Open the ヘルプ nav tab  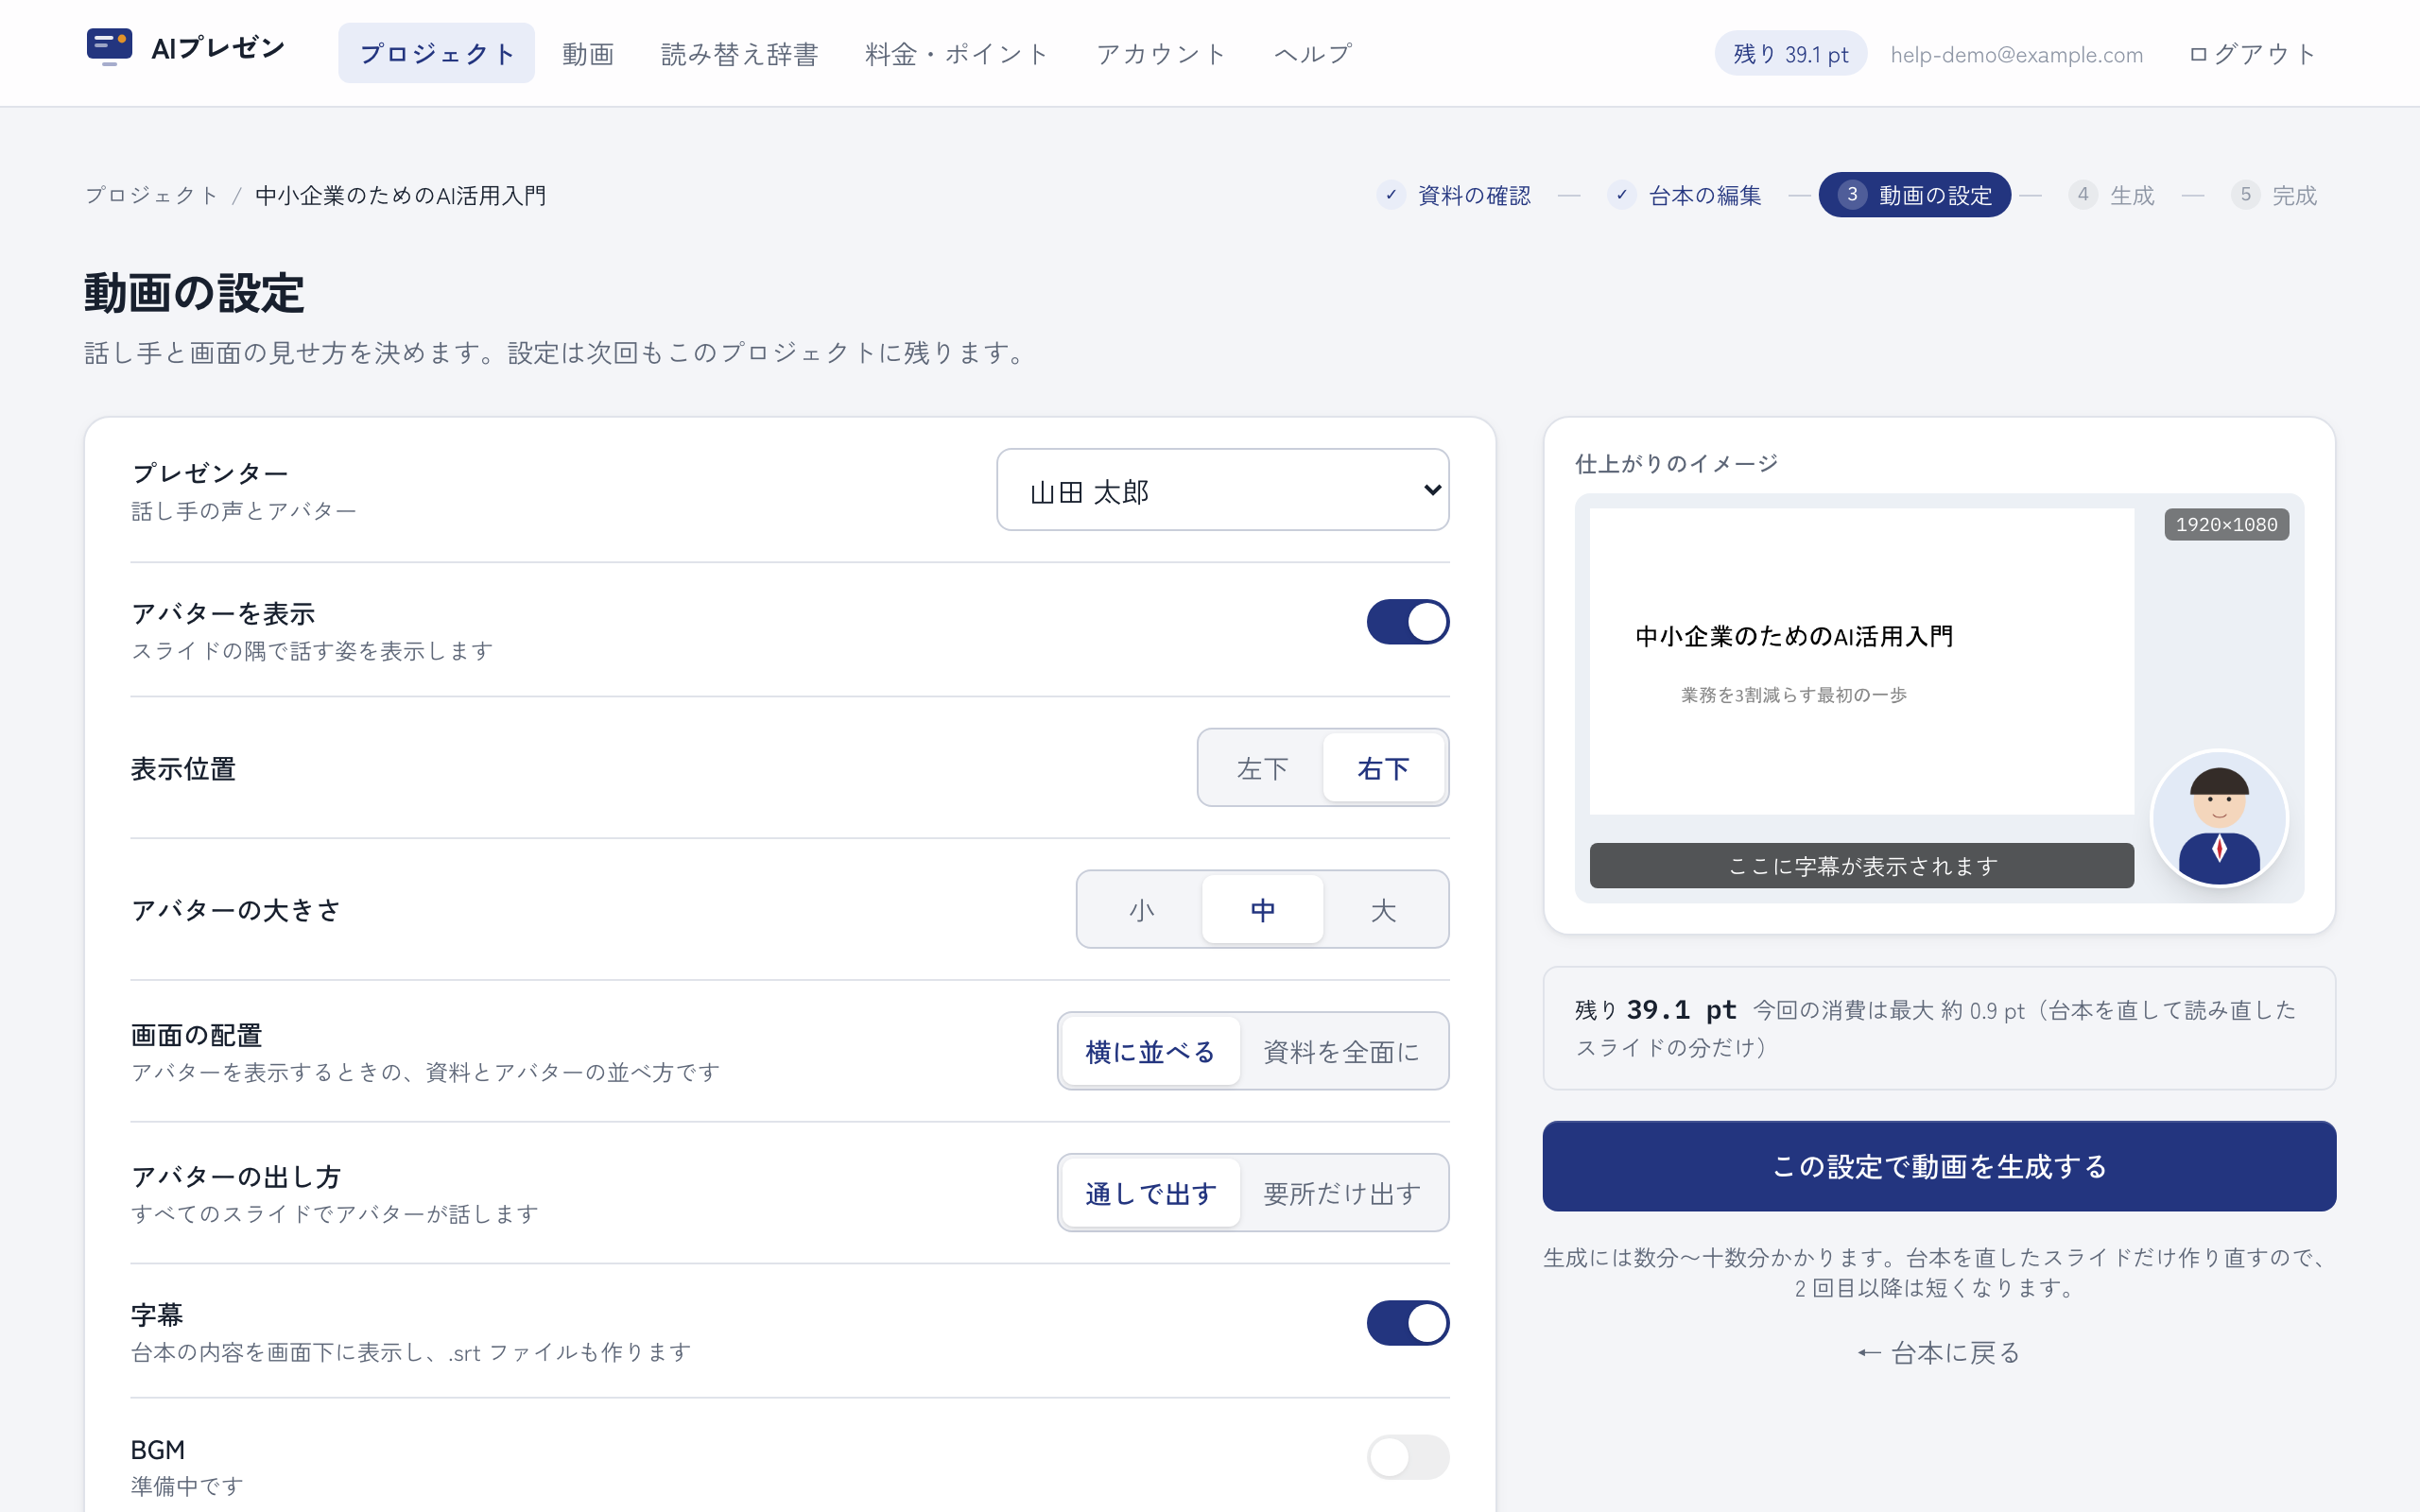coord(1313,53)
